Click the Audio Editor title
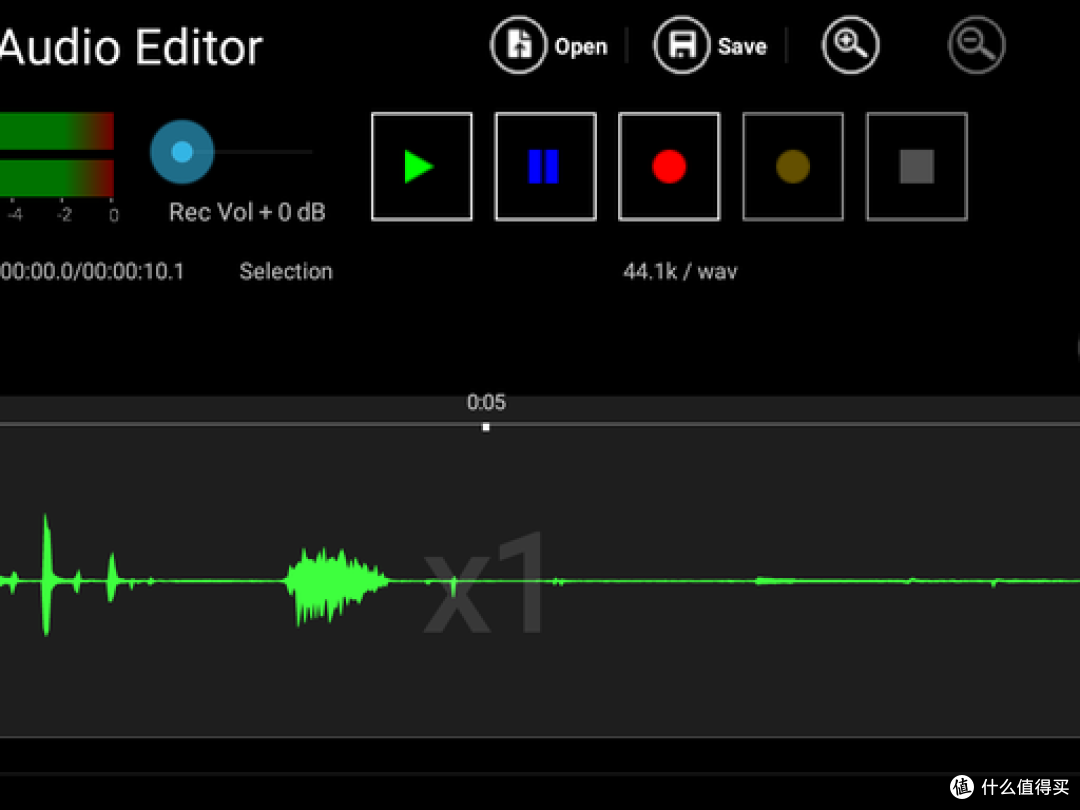 pos(131,48)
